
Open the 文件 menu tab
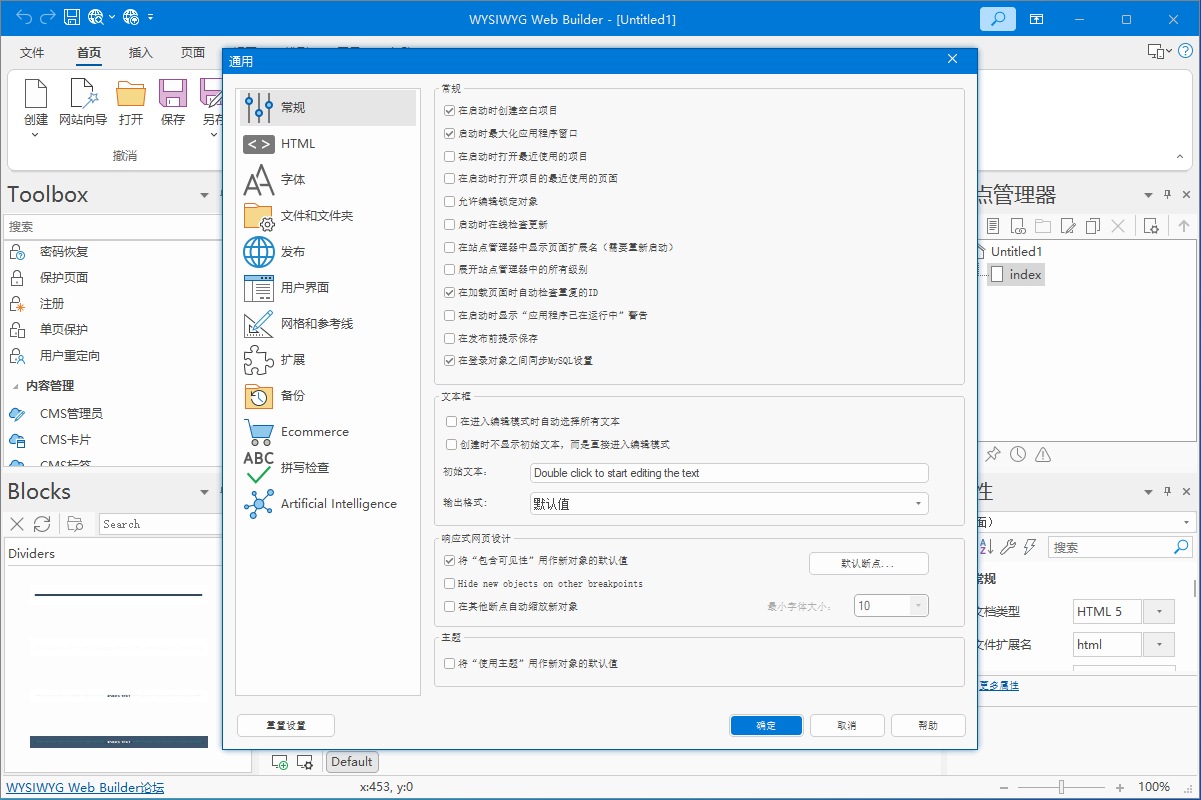pos(32,53)
